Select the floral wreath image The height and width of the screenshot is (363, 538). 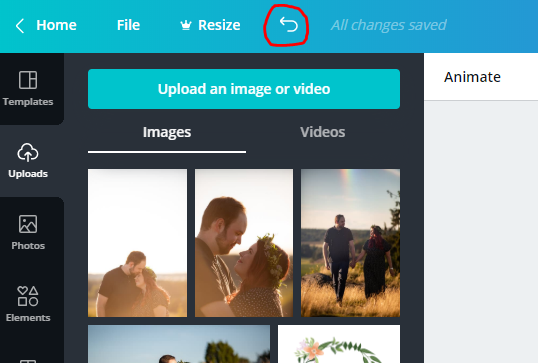pos(339,344)
